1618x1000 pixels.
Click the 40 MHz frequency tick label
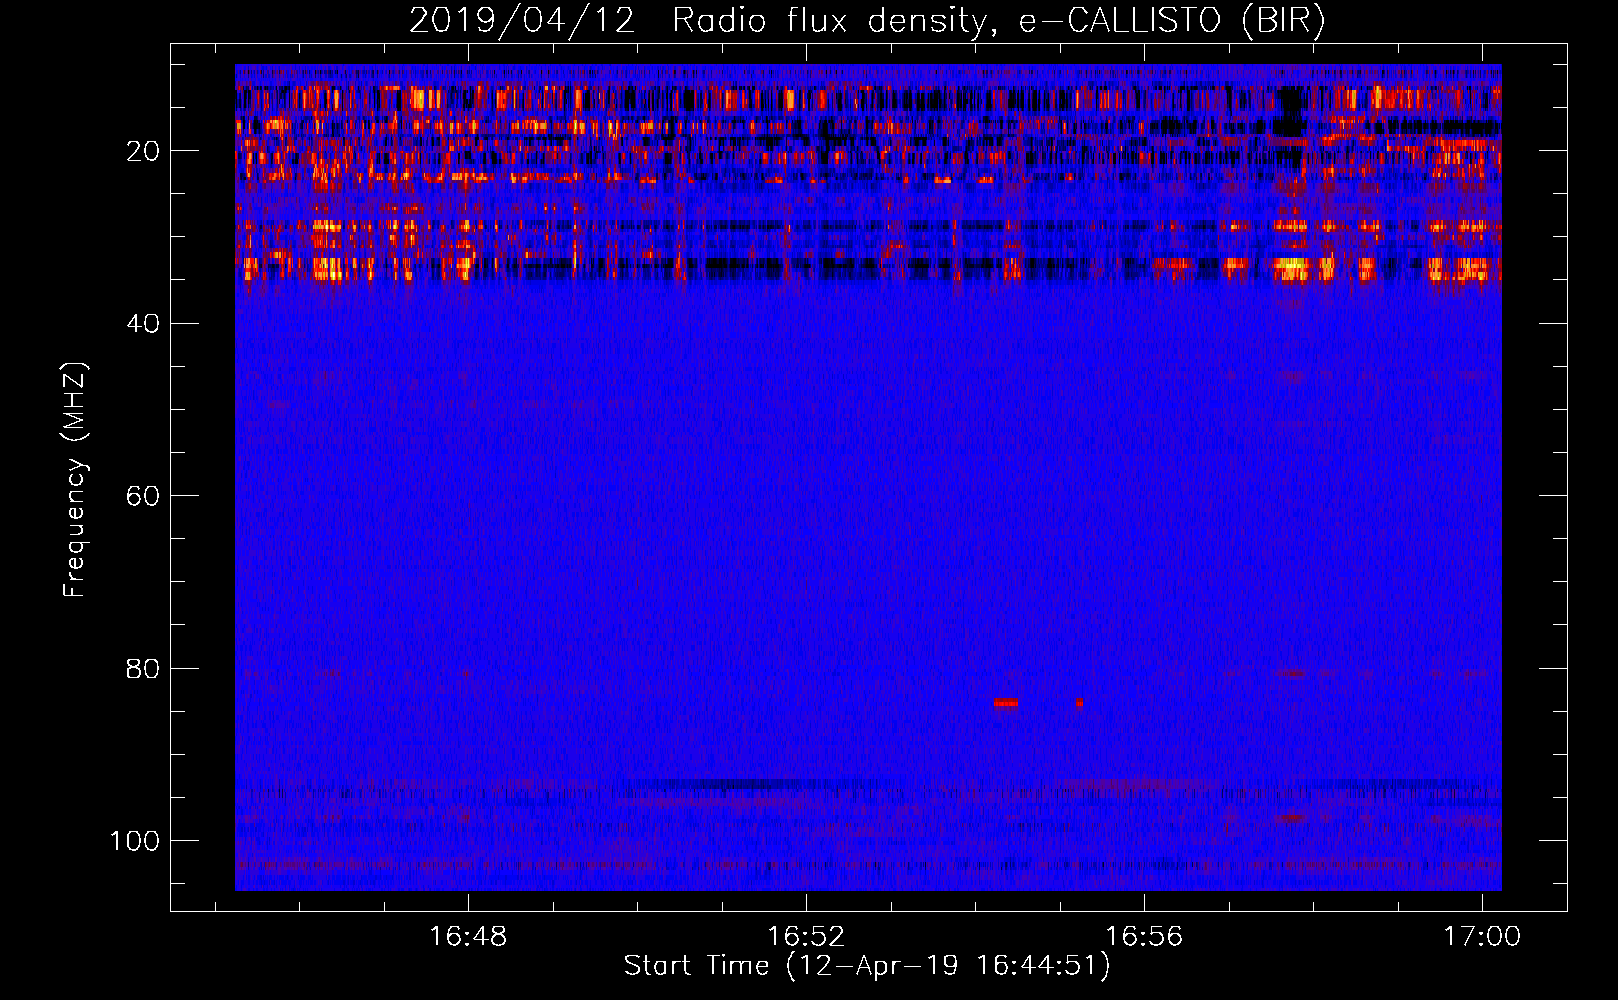pyautogui.click(x=143, y=323)
